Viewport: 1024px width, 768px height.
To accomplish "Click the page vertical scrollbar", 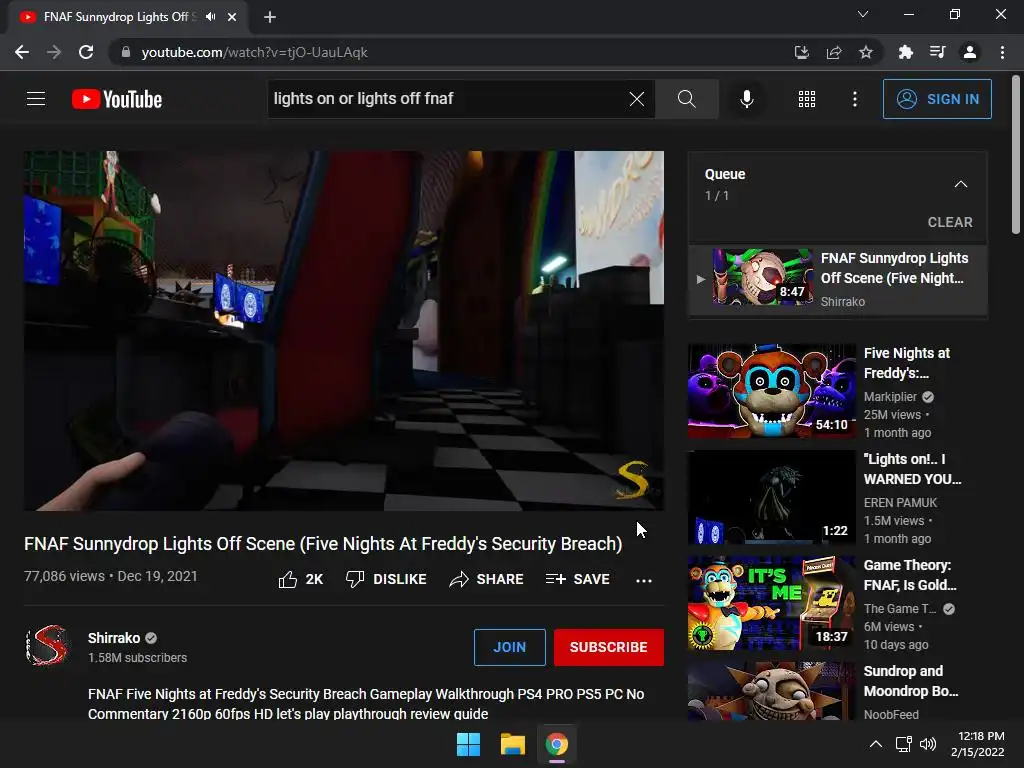I will click(1016, 154).
